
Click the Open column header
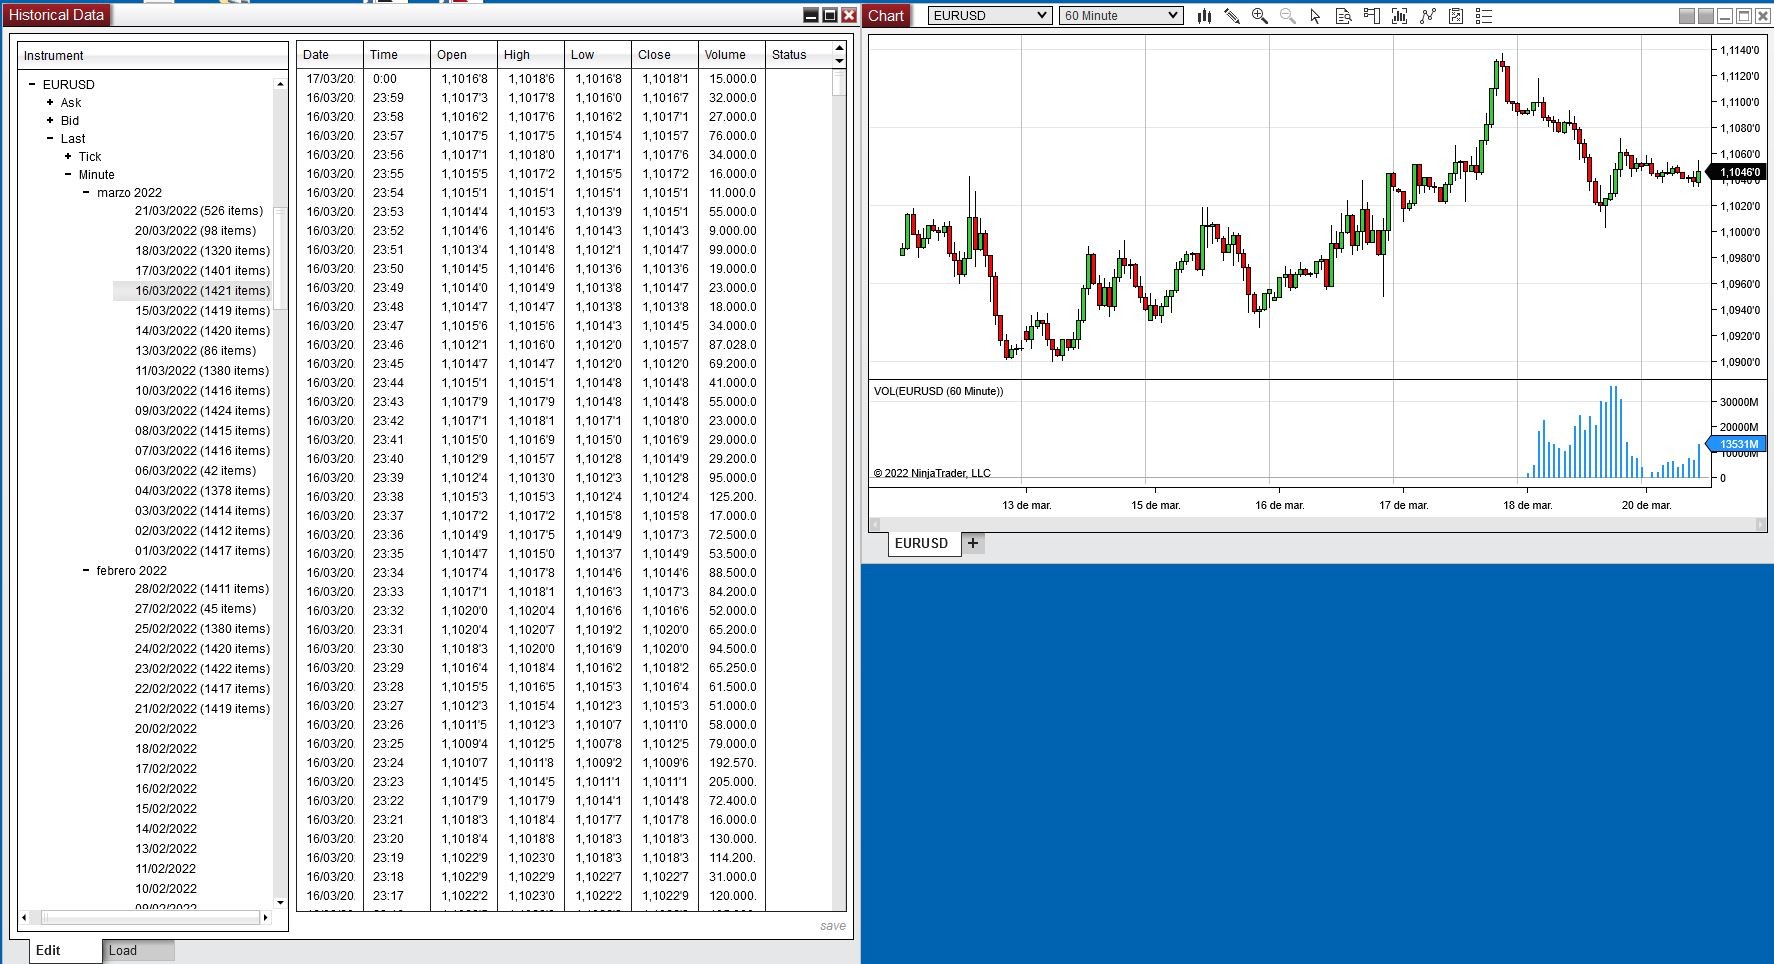(464, 55)
